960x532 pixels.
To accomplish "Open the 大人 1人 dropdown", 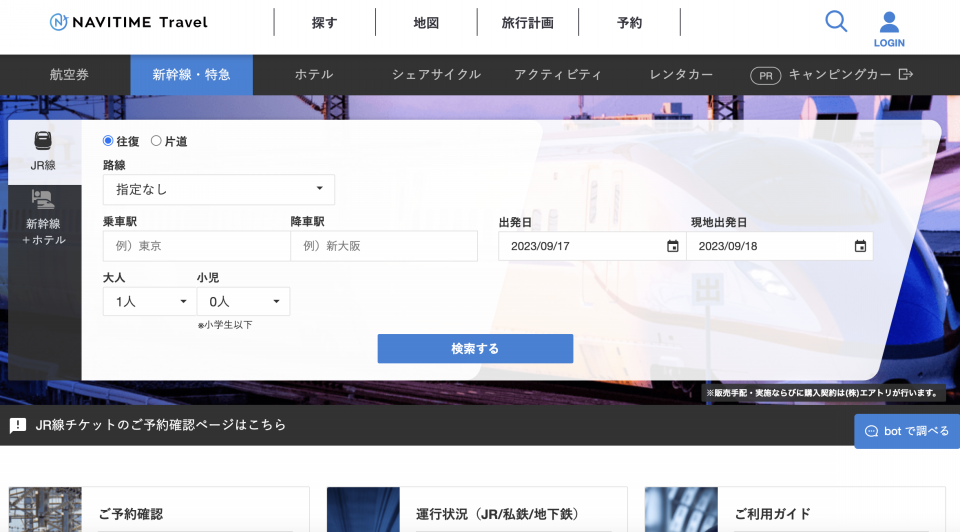I will (149, 301).
